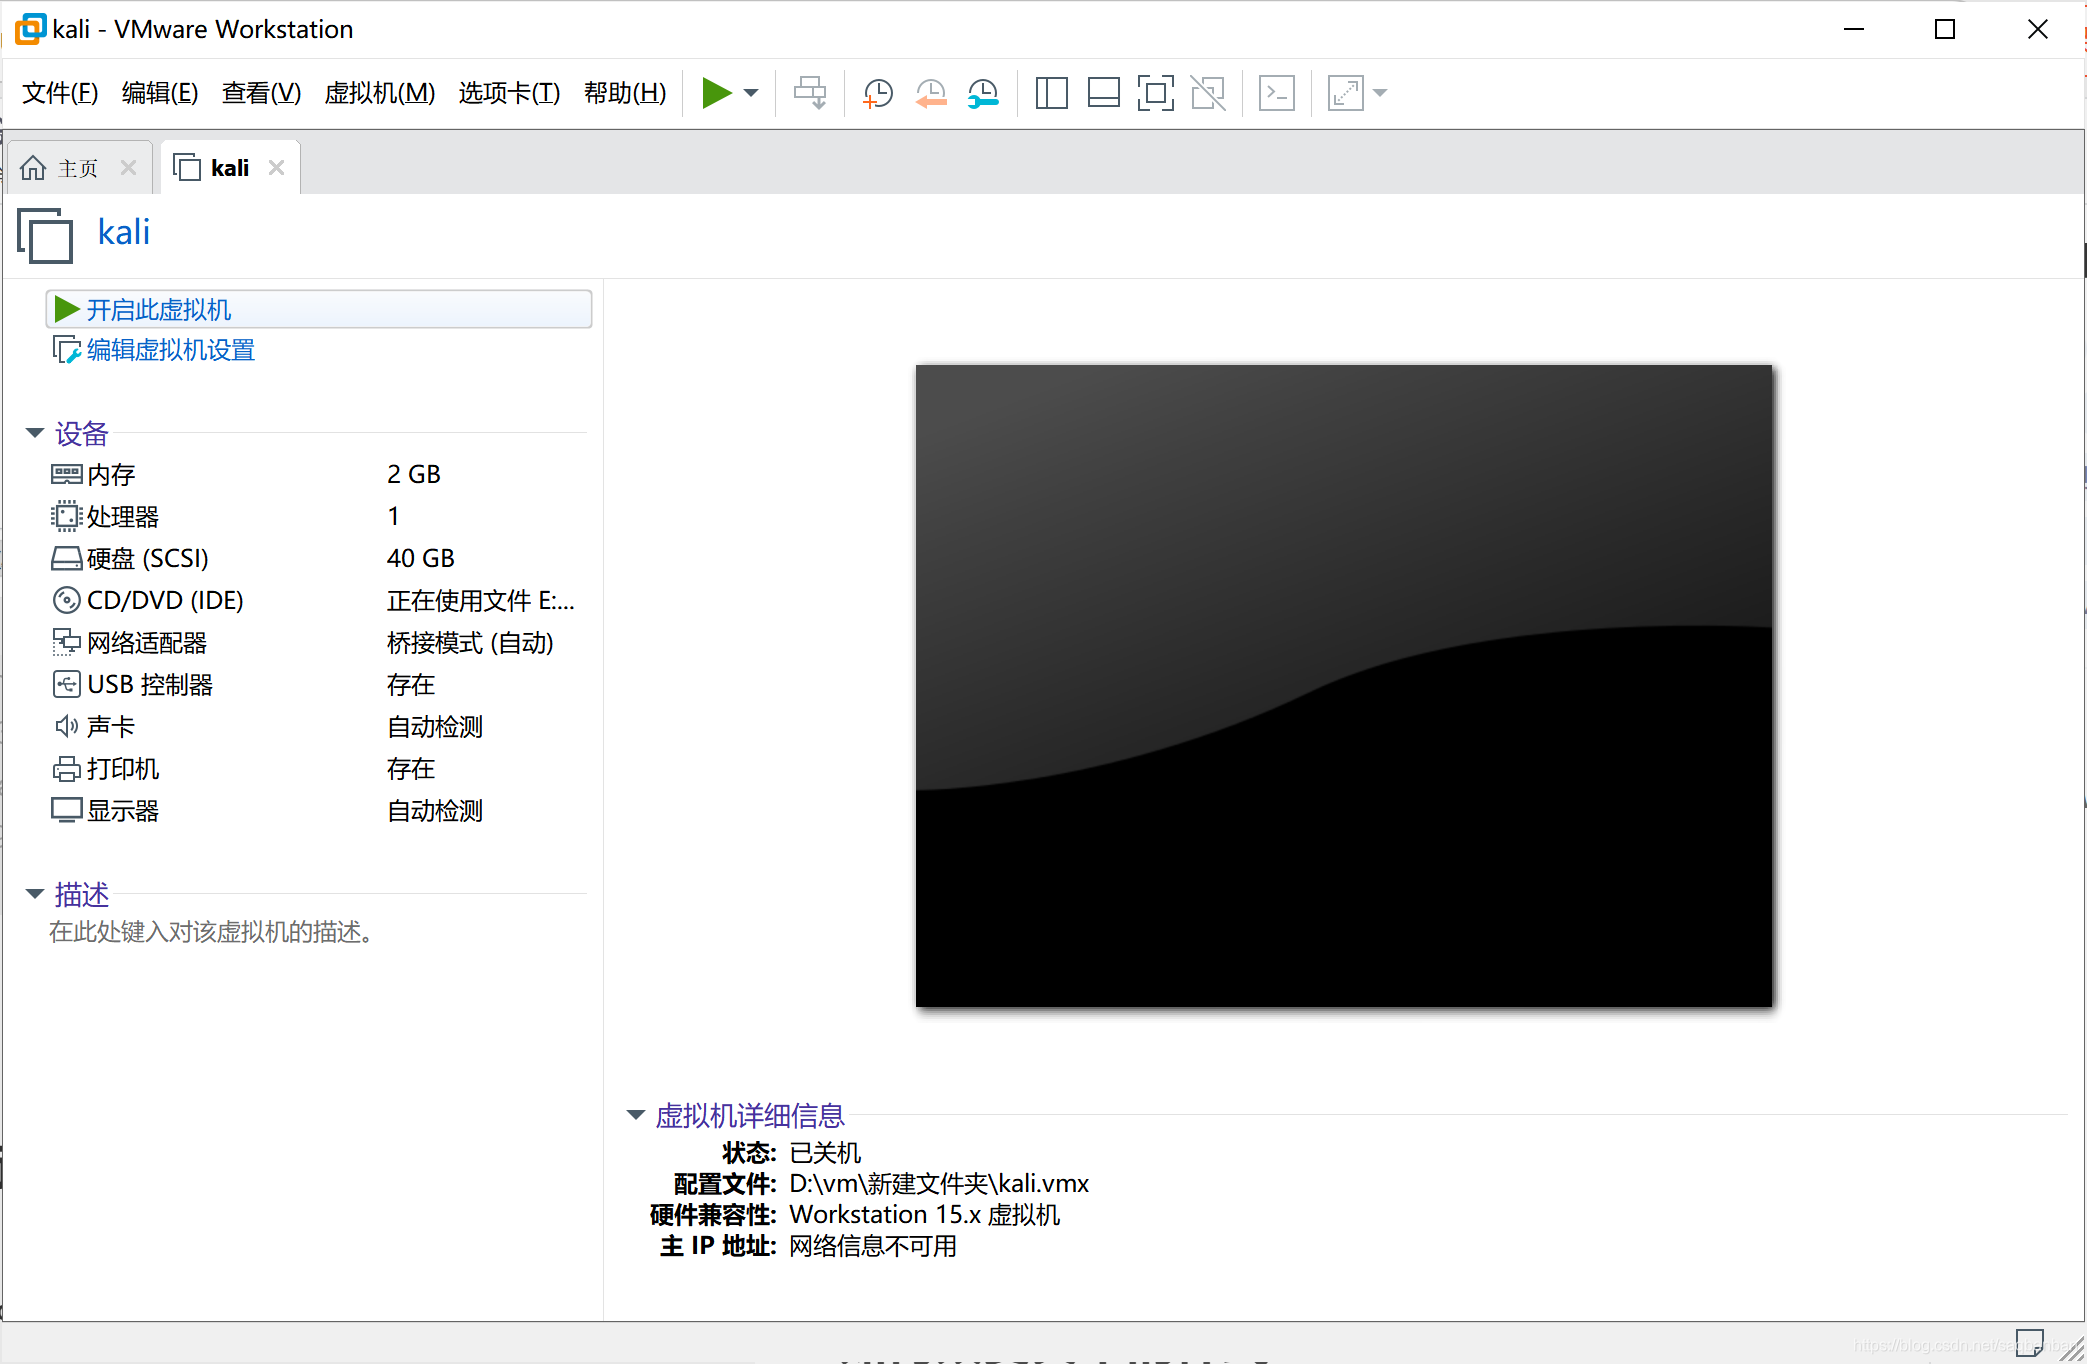Click the 40 GB disk value

(x=421, y=558)
